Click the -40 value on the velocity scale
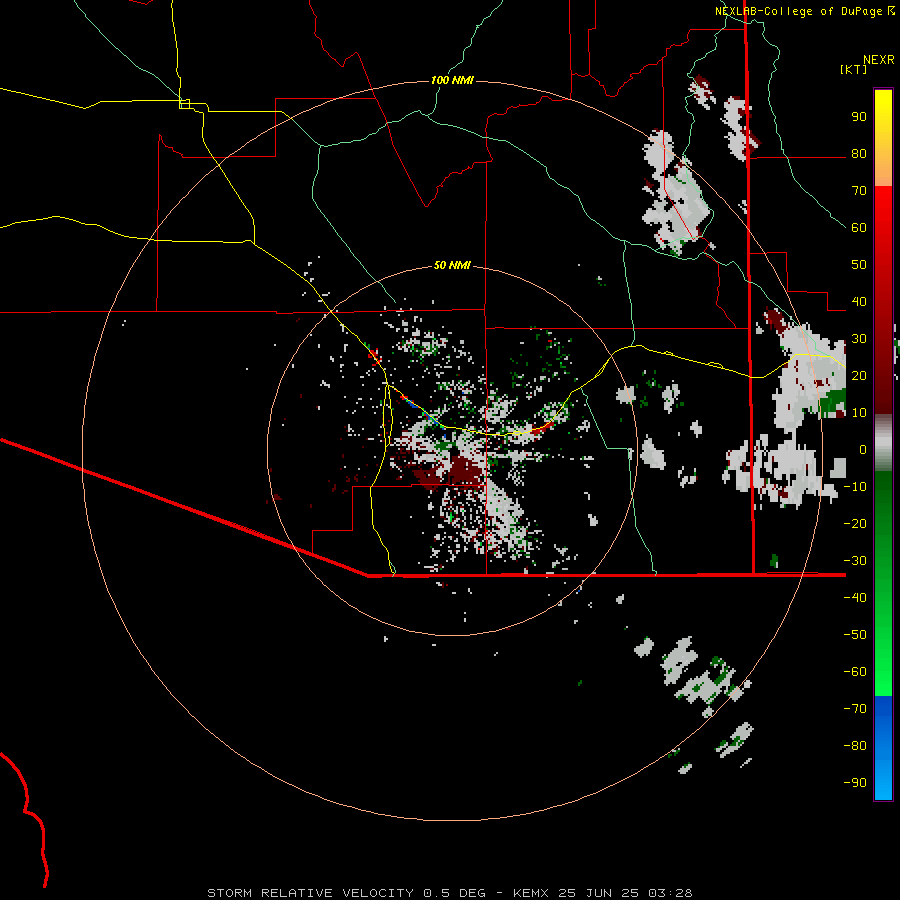 (855, 598)
